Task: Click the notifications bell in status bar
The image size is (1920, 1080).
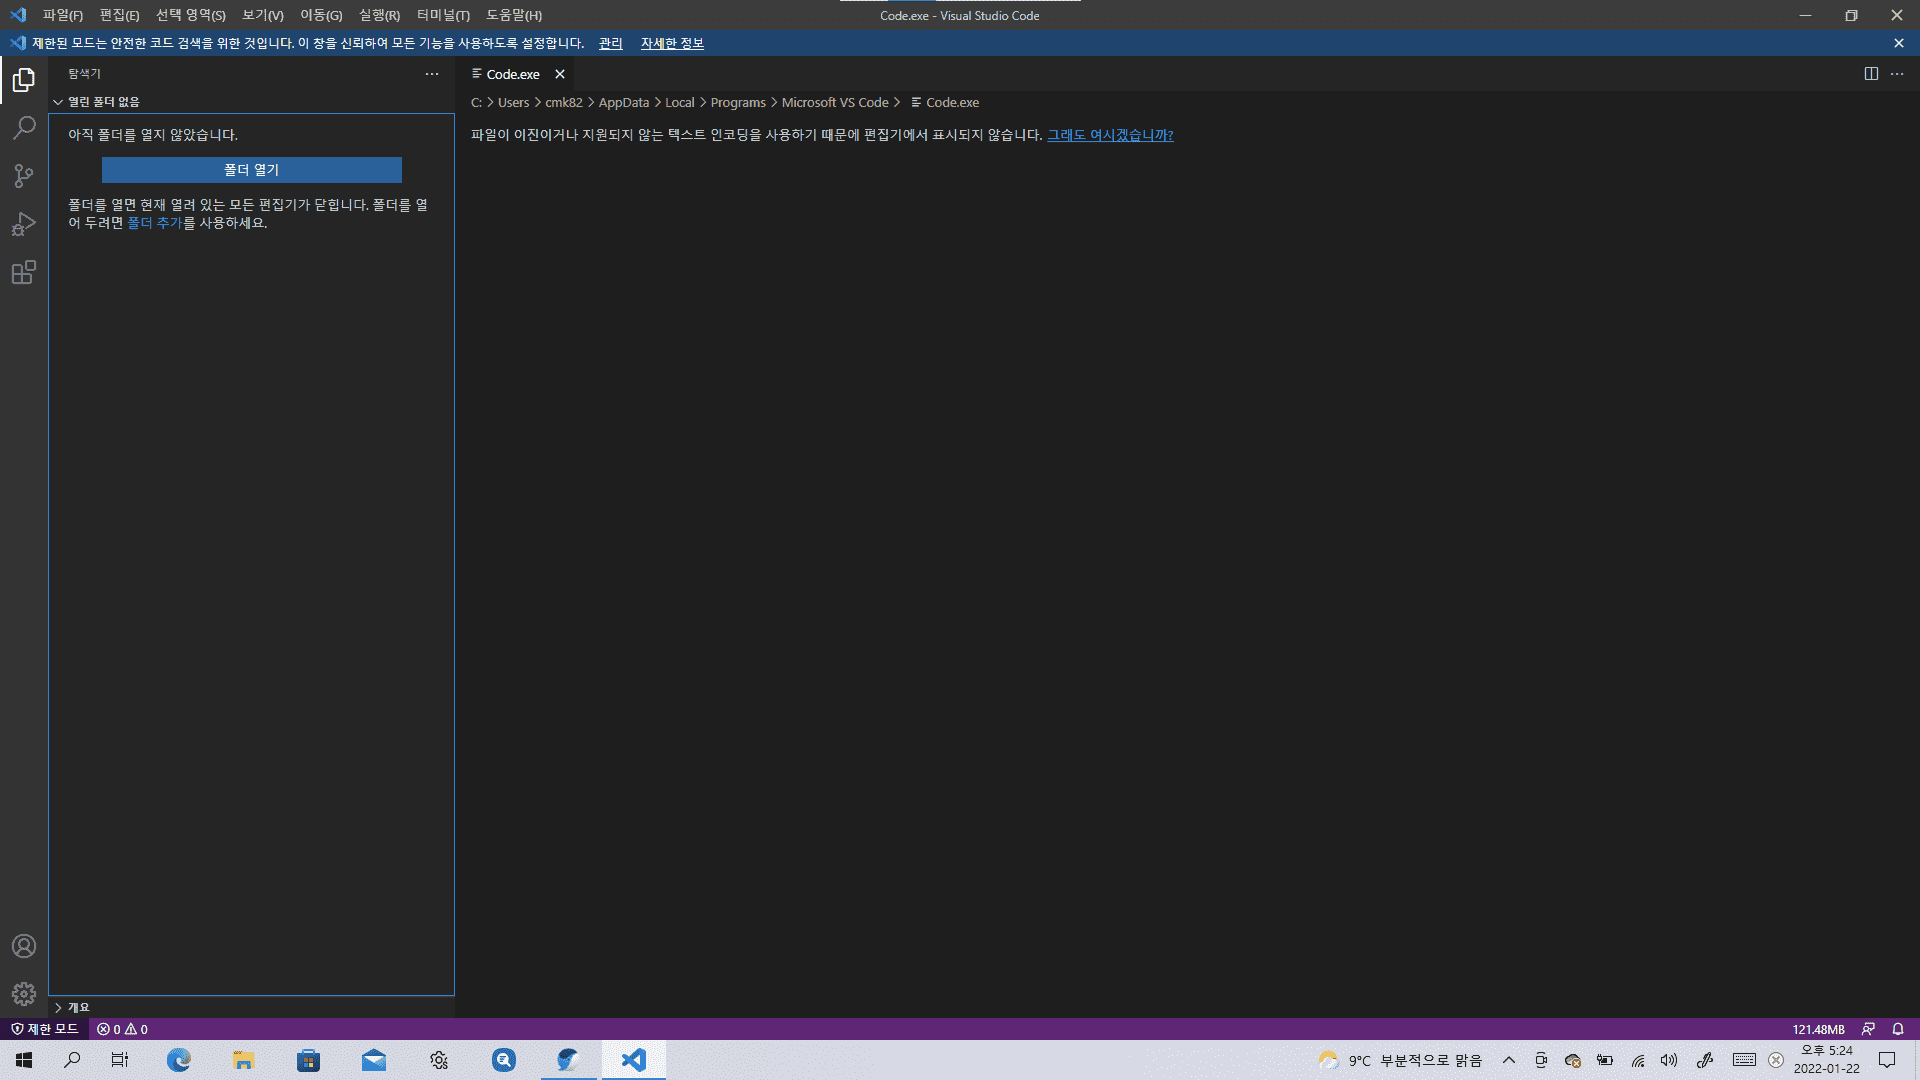Action: 1898,1029
